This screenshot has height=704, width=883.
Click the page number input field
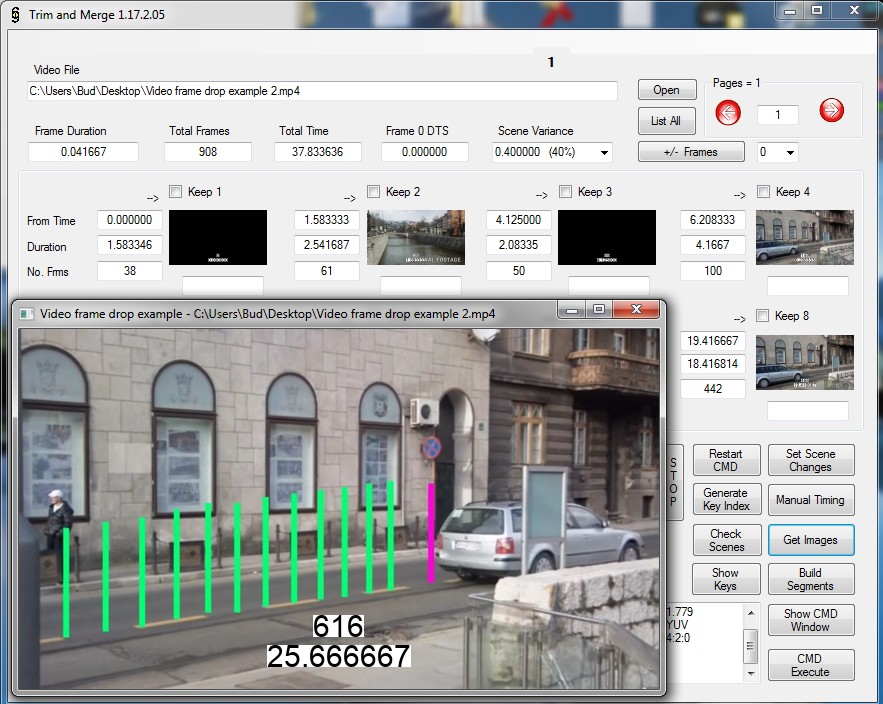pyautogui.click(x=778, y=115)
